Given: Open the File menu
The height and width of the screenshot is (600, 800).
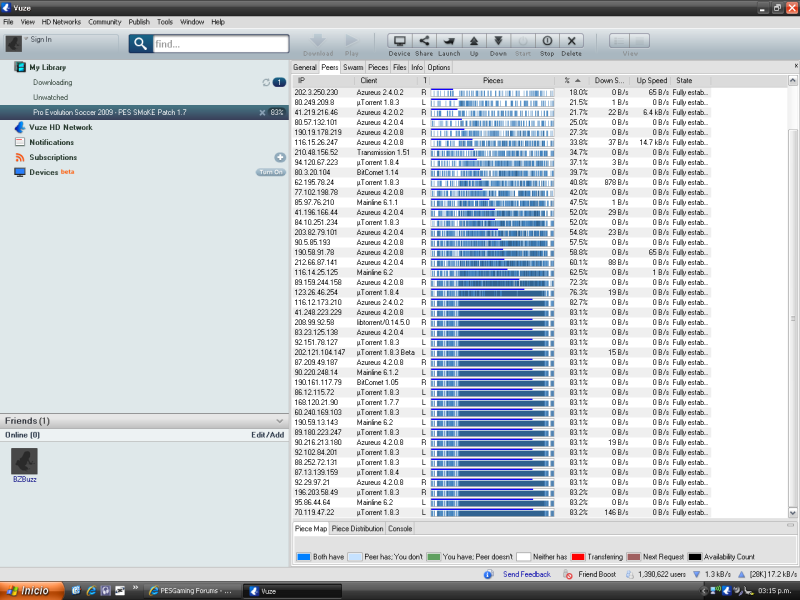Looking at the screenshot, I should 8,22.
